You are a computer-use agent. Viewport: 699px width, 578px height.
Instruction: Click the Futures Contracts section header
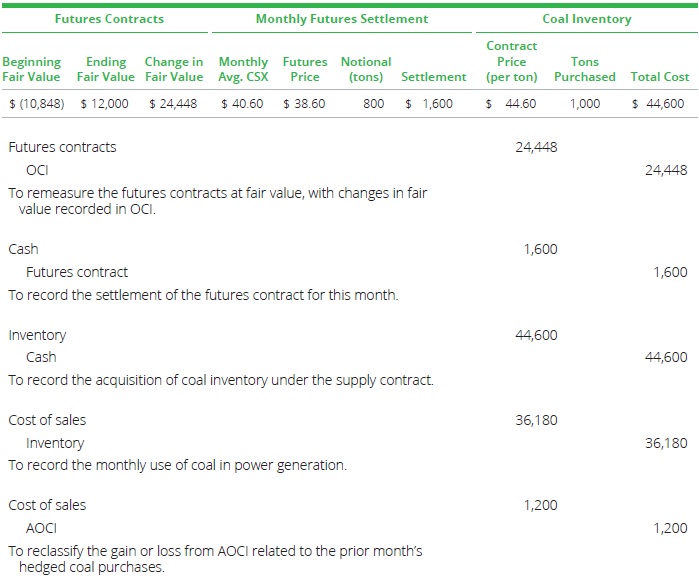tap(109, 18)
